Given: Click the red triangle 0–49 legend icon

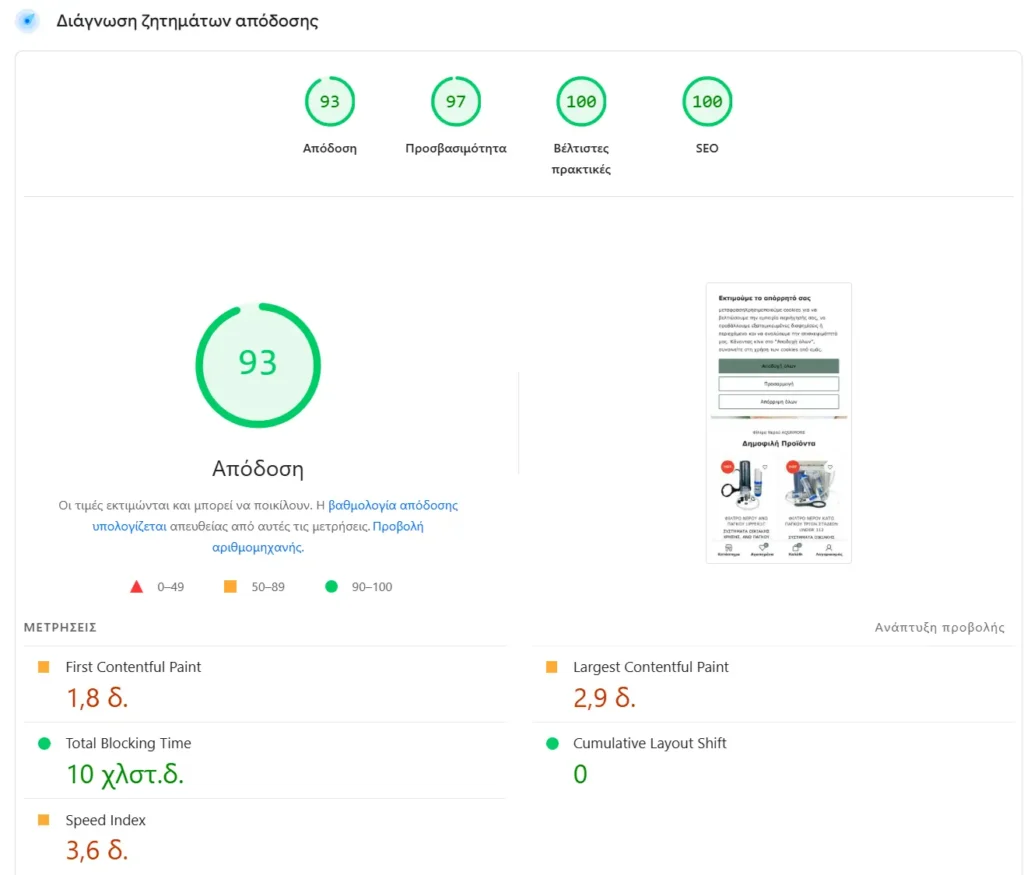Looking at the screenshot, I should tap(137, 587).
